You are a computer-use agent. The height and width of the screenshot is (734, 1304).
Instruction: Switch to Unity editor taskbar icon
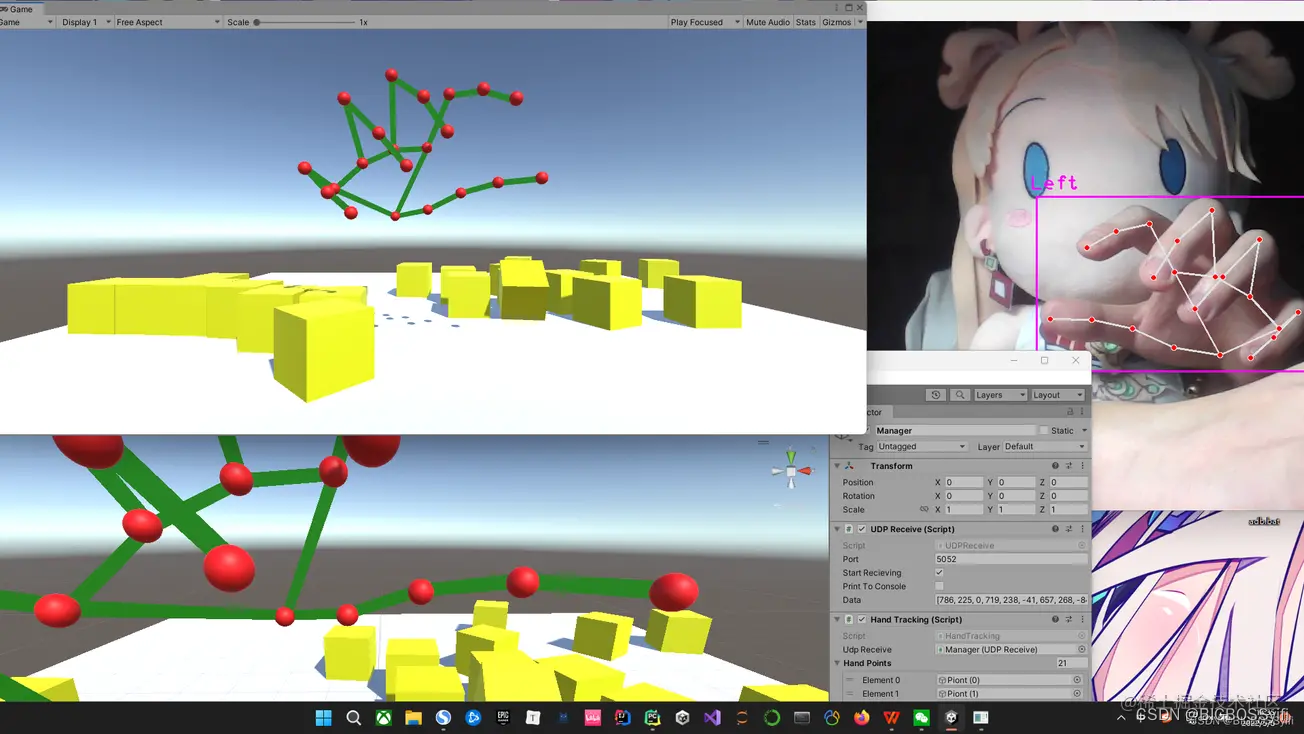tap(951, 718)
